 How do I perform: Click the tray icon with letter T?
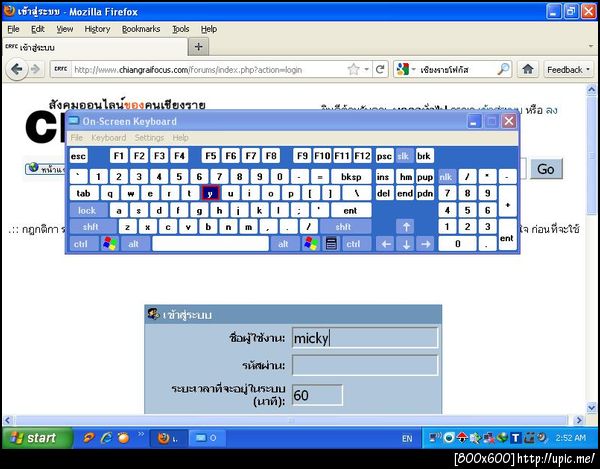point(515,438)
